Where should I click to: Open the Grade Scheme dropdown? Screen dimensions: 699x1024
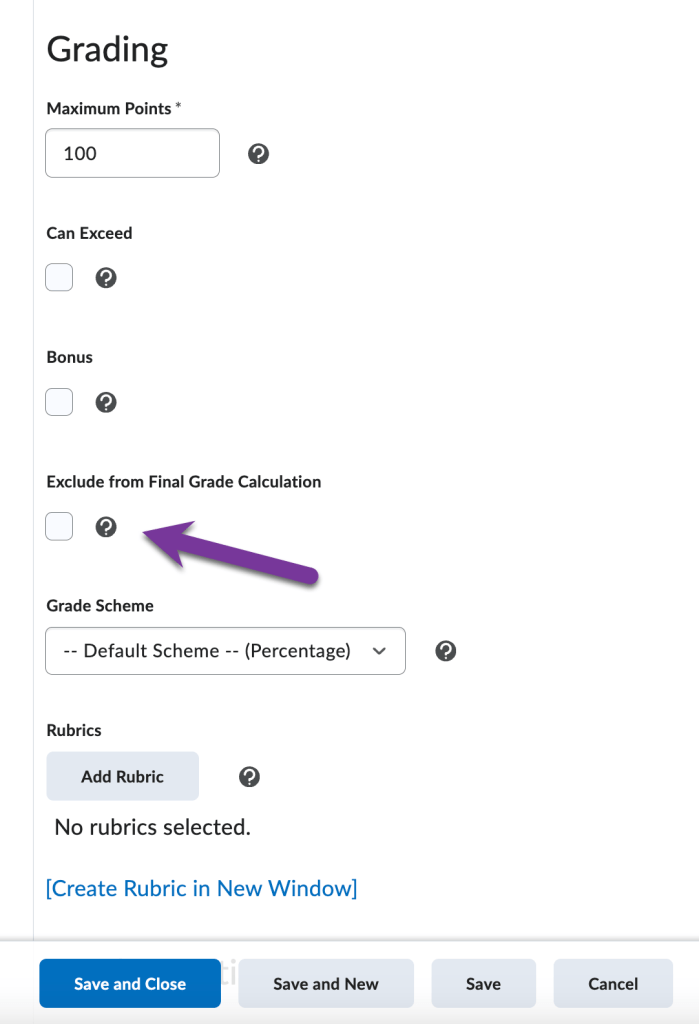[225, 650]
